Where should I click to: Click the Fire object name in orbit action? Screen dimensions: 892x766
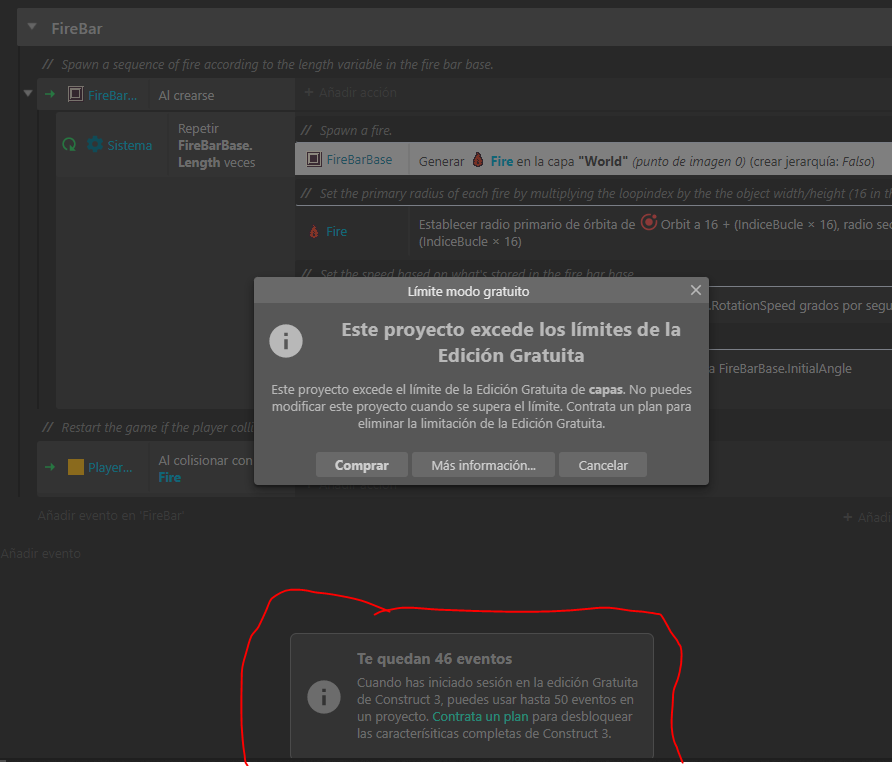tap(336, 231)
